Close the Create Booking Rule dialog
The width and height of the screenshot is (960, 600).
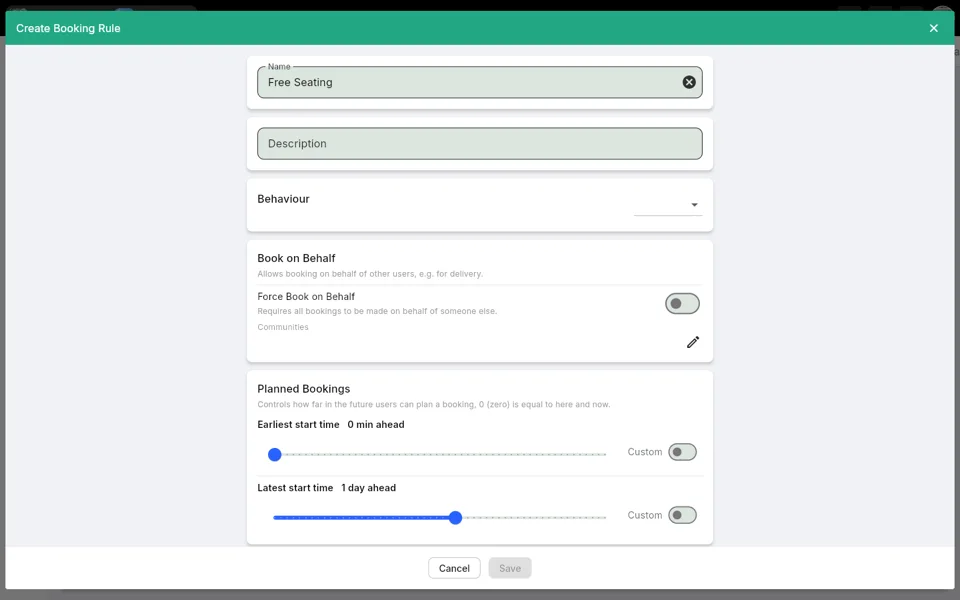pyautogui.click(x=934, y=28)
